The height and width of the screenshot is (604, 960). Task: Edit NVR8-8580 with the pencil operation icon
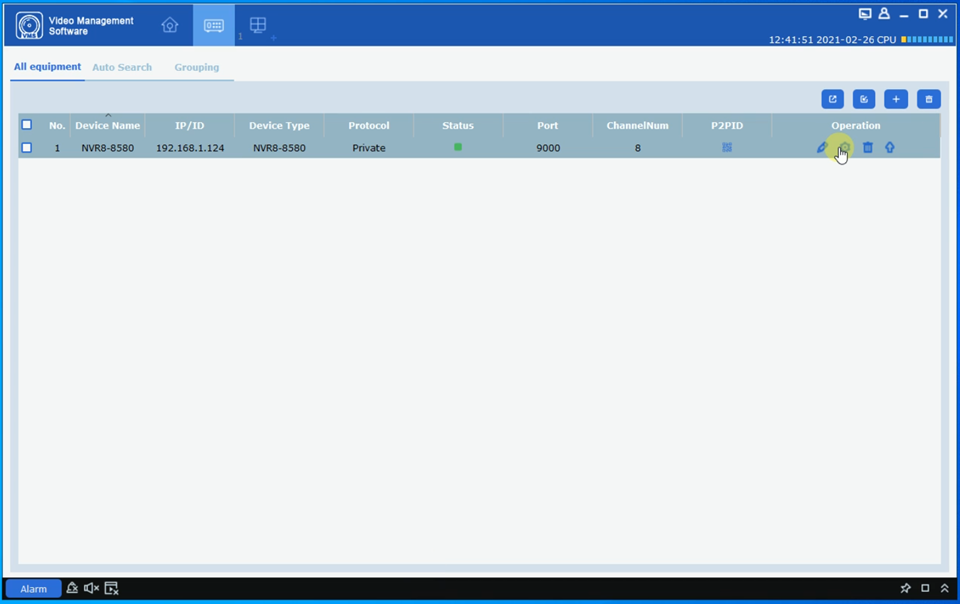pos(822,147)
